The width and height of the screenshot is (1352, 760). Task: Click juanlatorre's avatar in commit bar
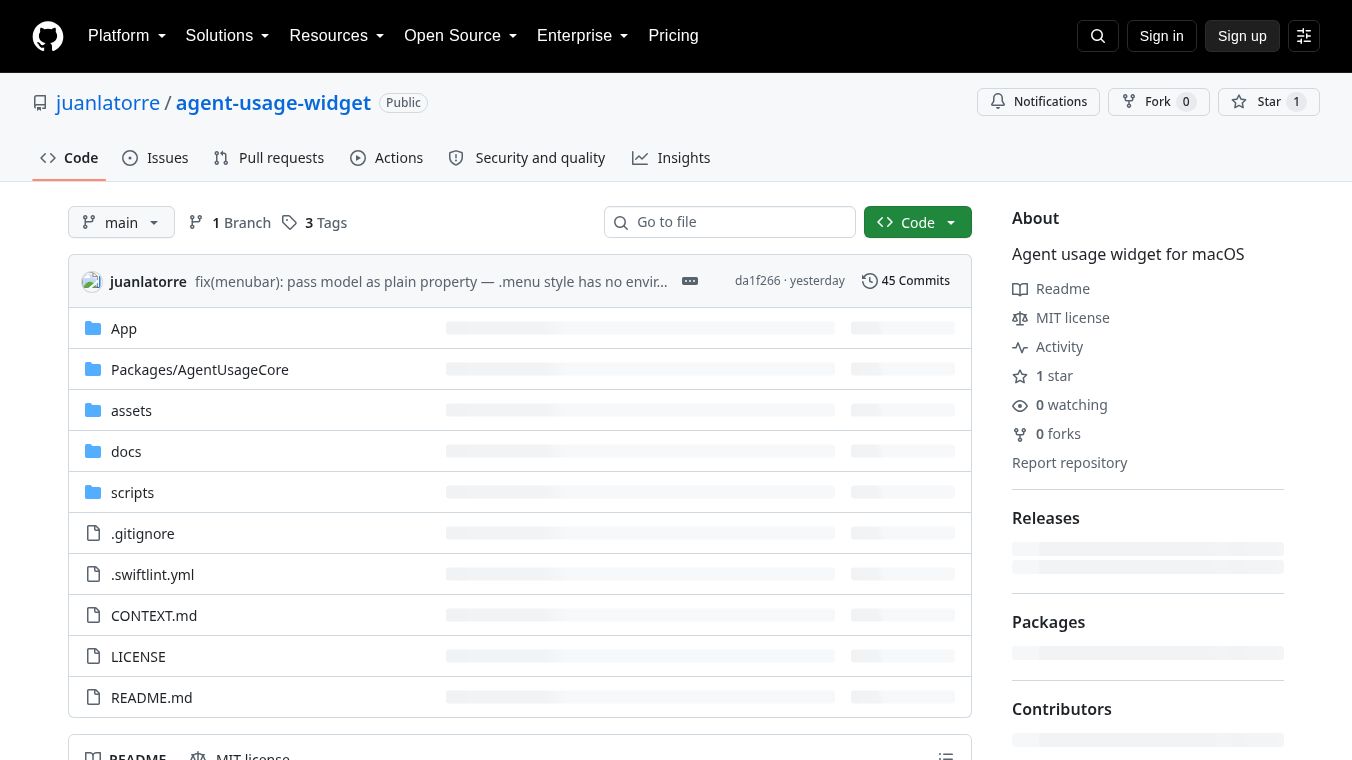pos(92,281)
